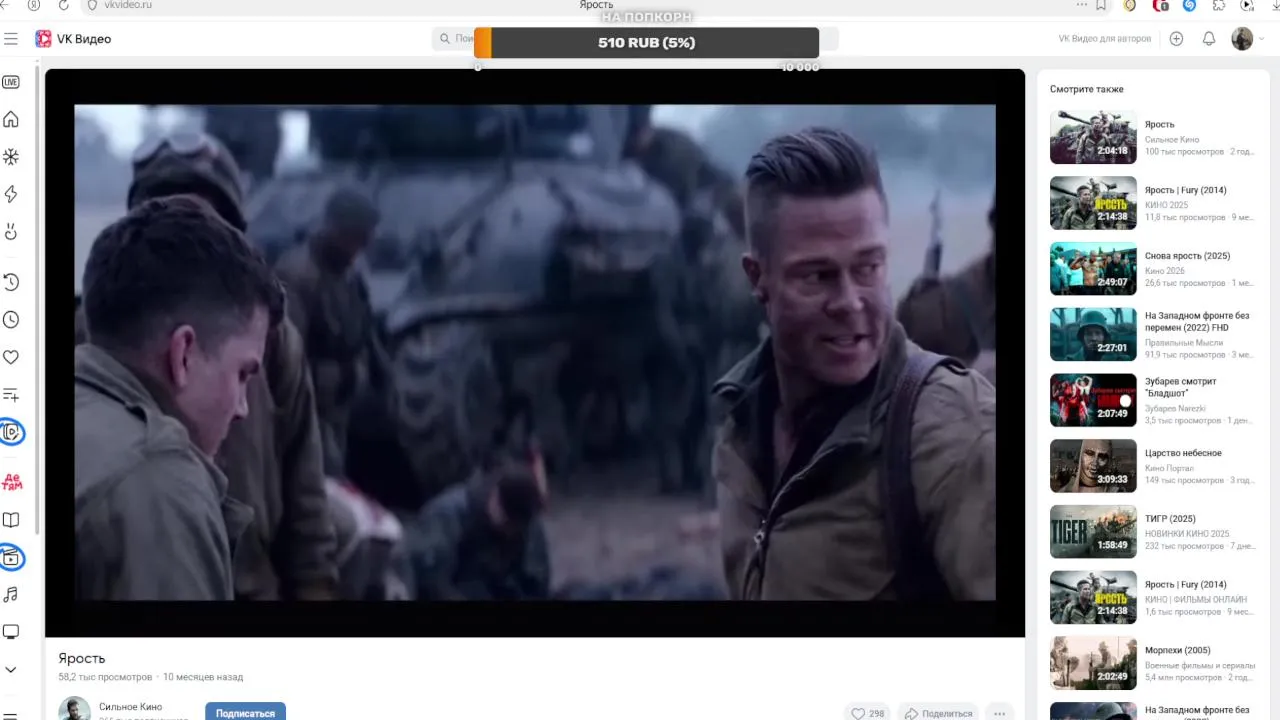Viewport: 1280px width, 720px height.
Task: Click the left sidebar vertical scrollbar
Action: click(37, 300)
